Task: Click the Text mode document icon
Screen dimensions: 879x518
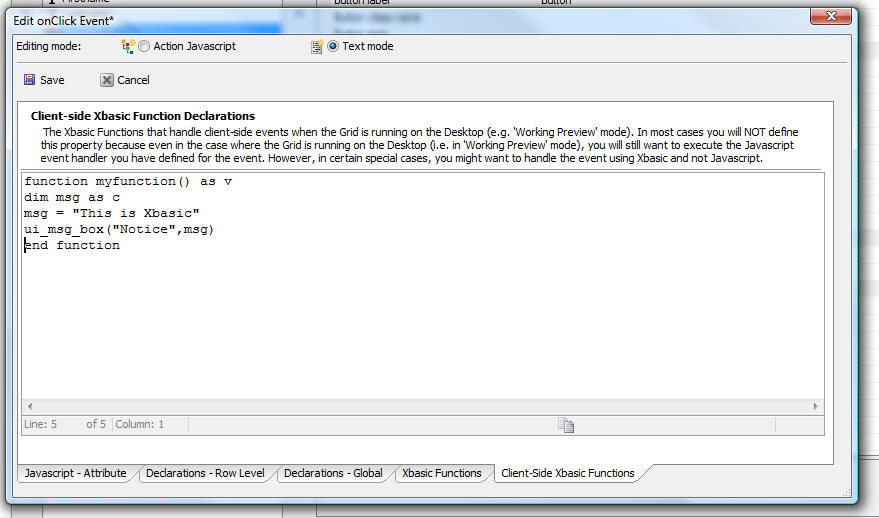Action: 317,47
